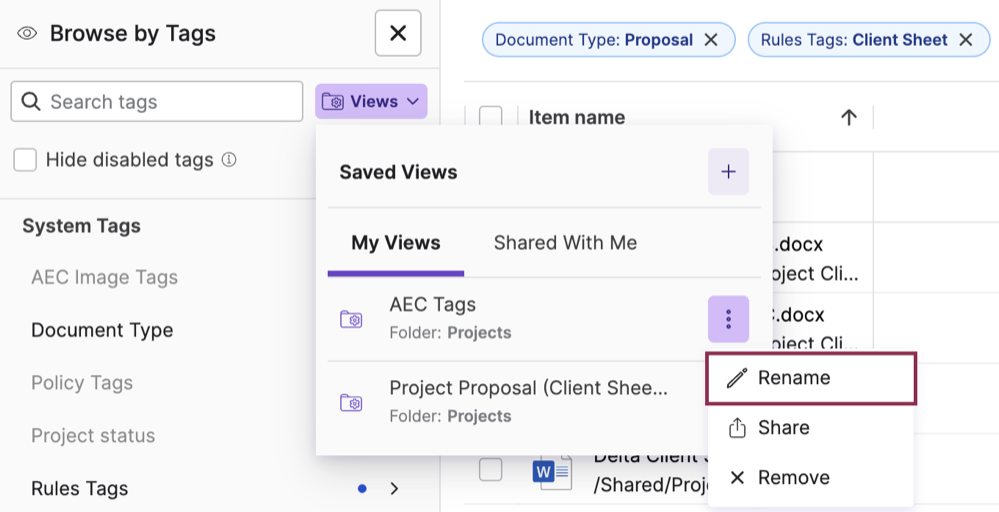999x512 pixels.
Task: Sort by Item name using arrow
Action: pos(849,118)
